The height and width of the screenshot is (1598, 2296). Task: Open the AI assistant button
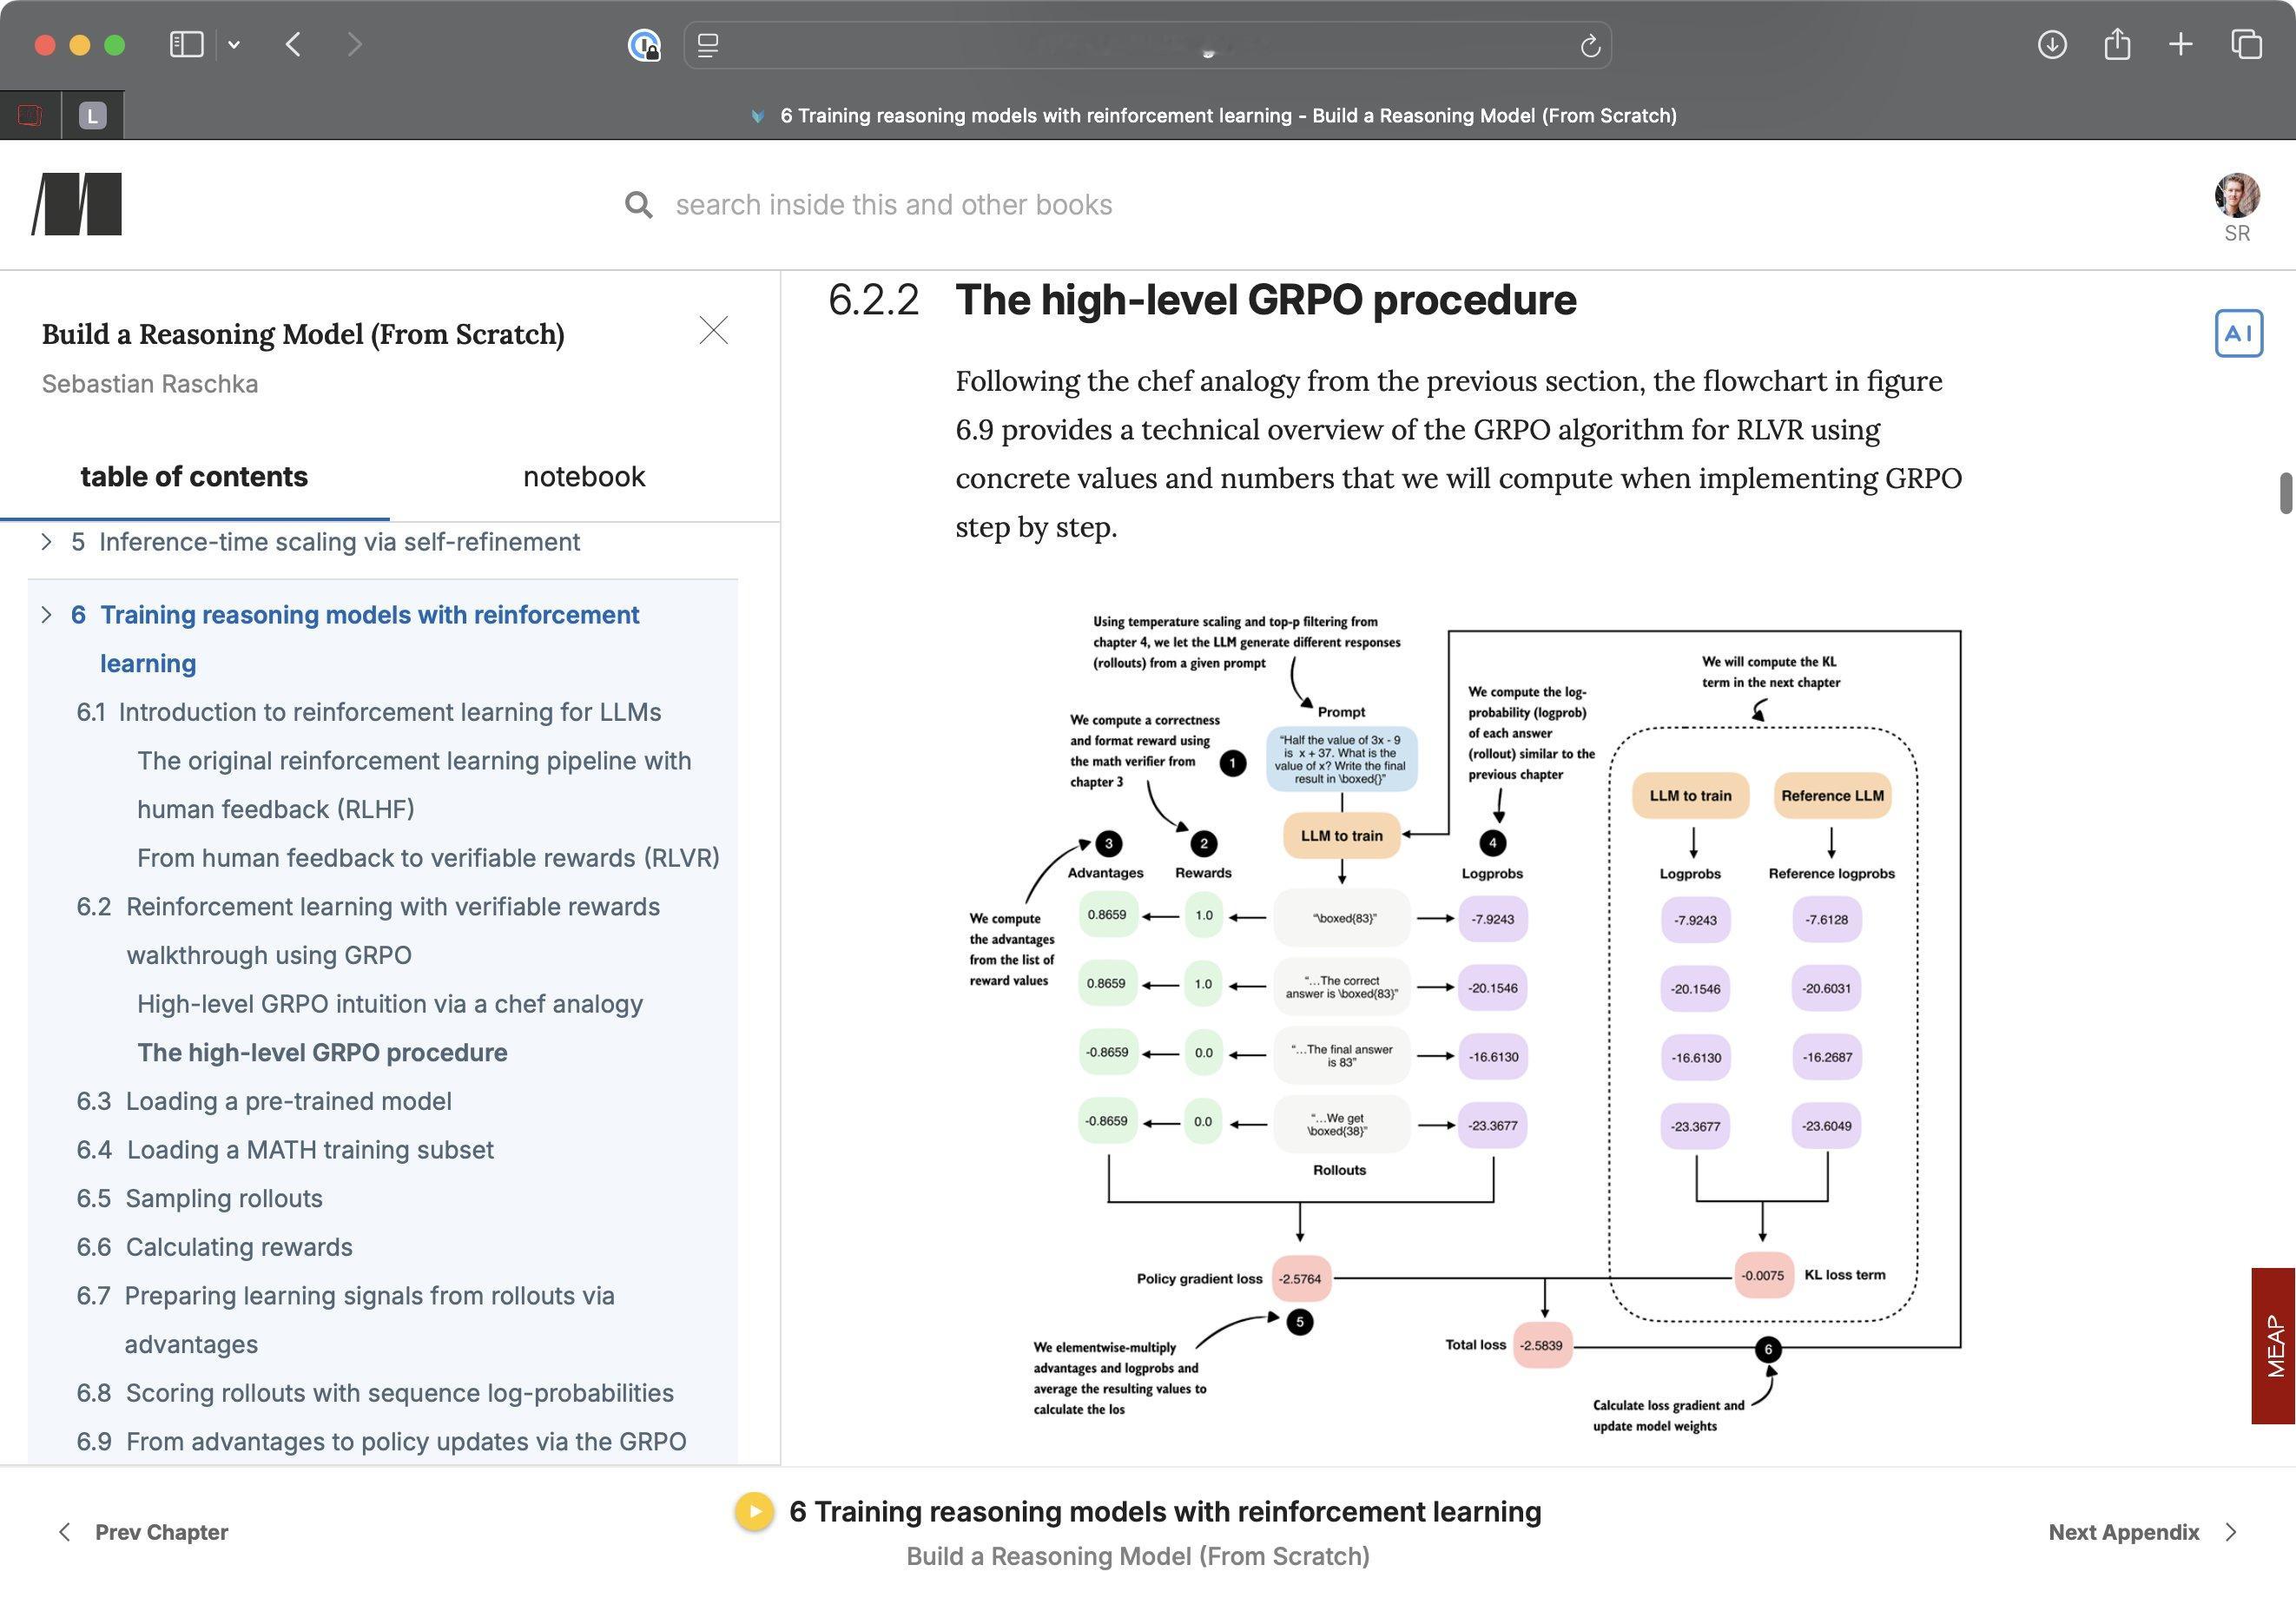[x=2238, y=333]
